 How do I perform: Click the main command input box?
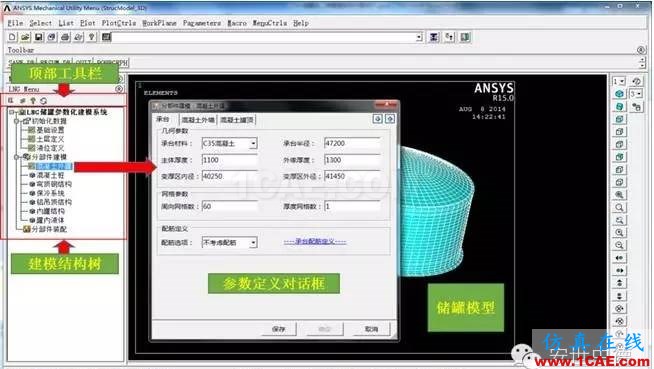(x=264, y=37)
